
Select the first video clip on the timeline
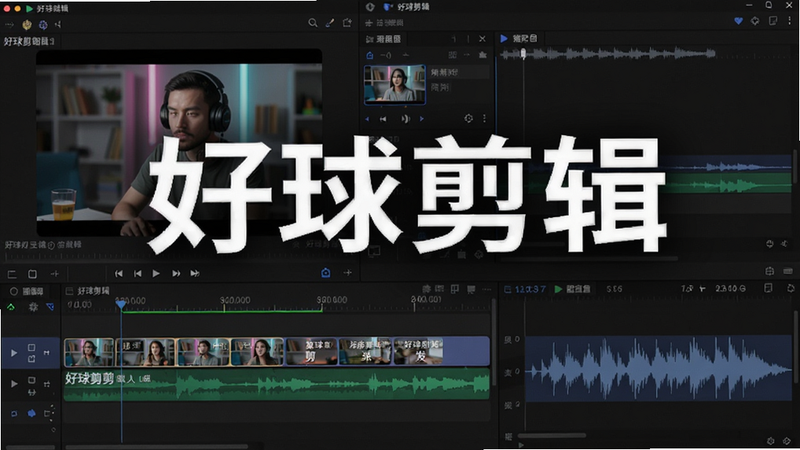(89, 352)
